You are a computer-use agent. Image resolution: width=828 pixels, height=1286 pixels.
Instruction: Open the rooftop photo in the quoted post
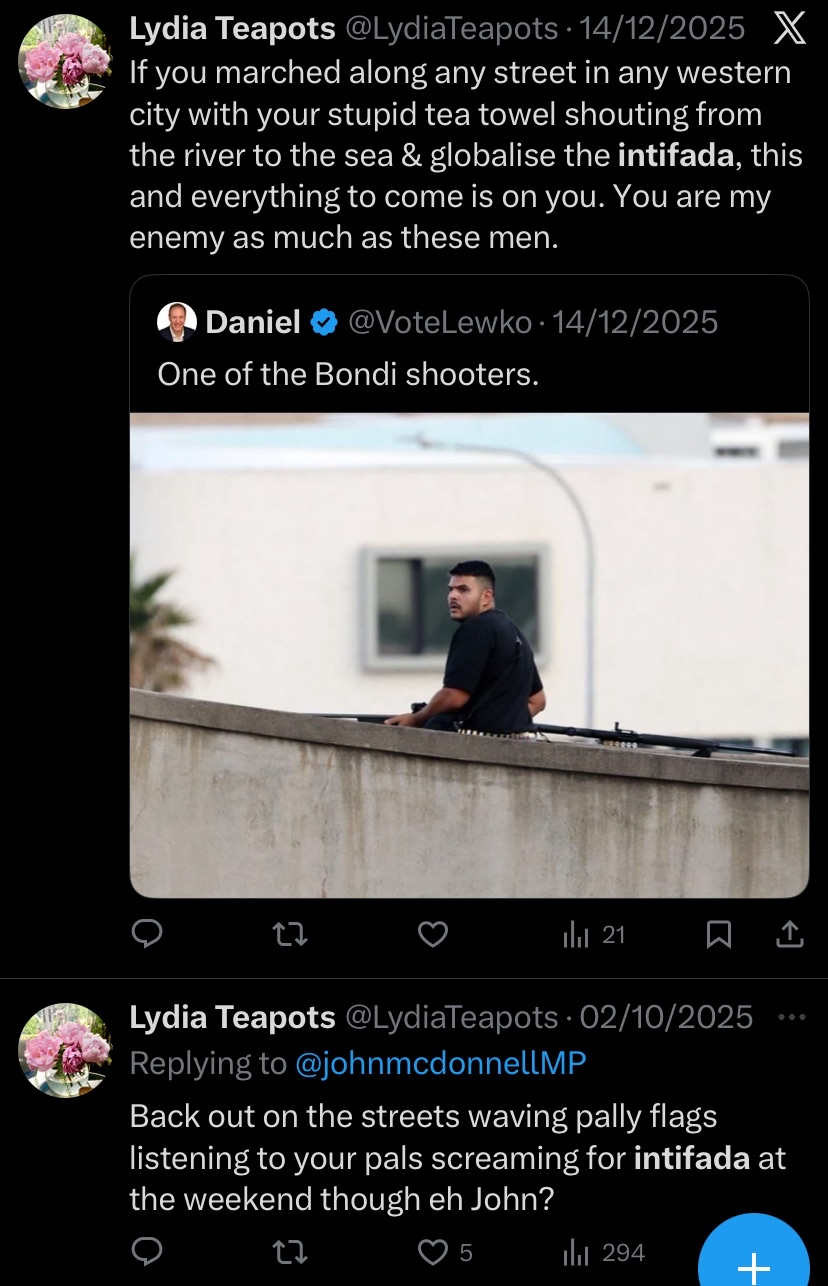pyautogui.click(x=469, y=655)
